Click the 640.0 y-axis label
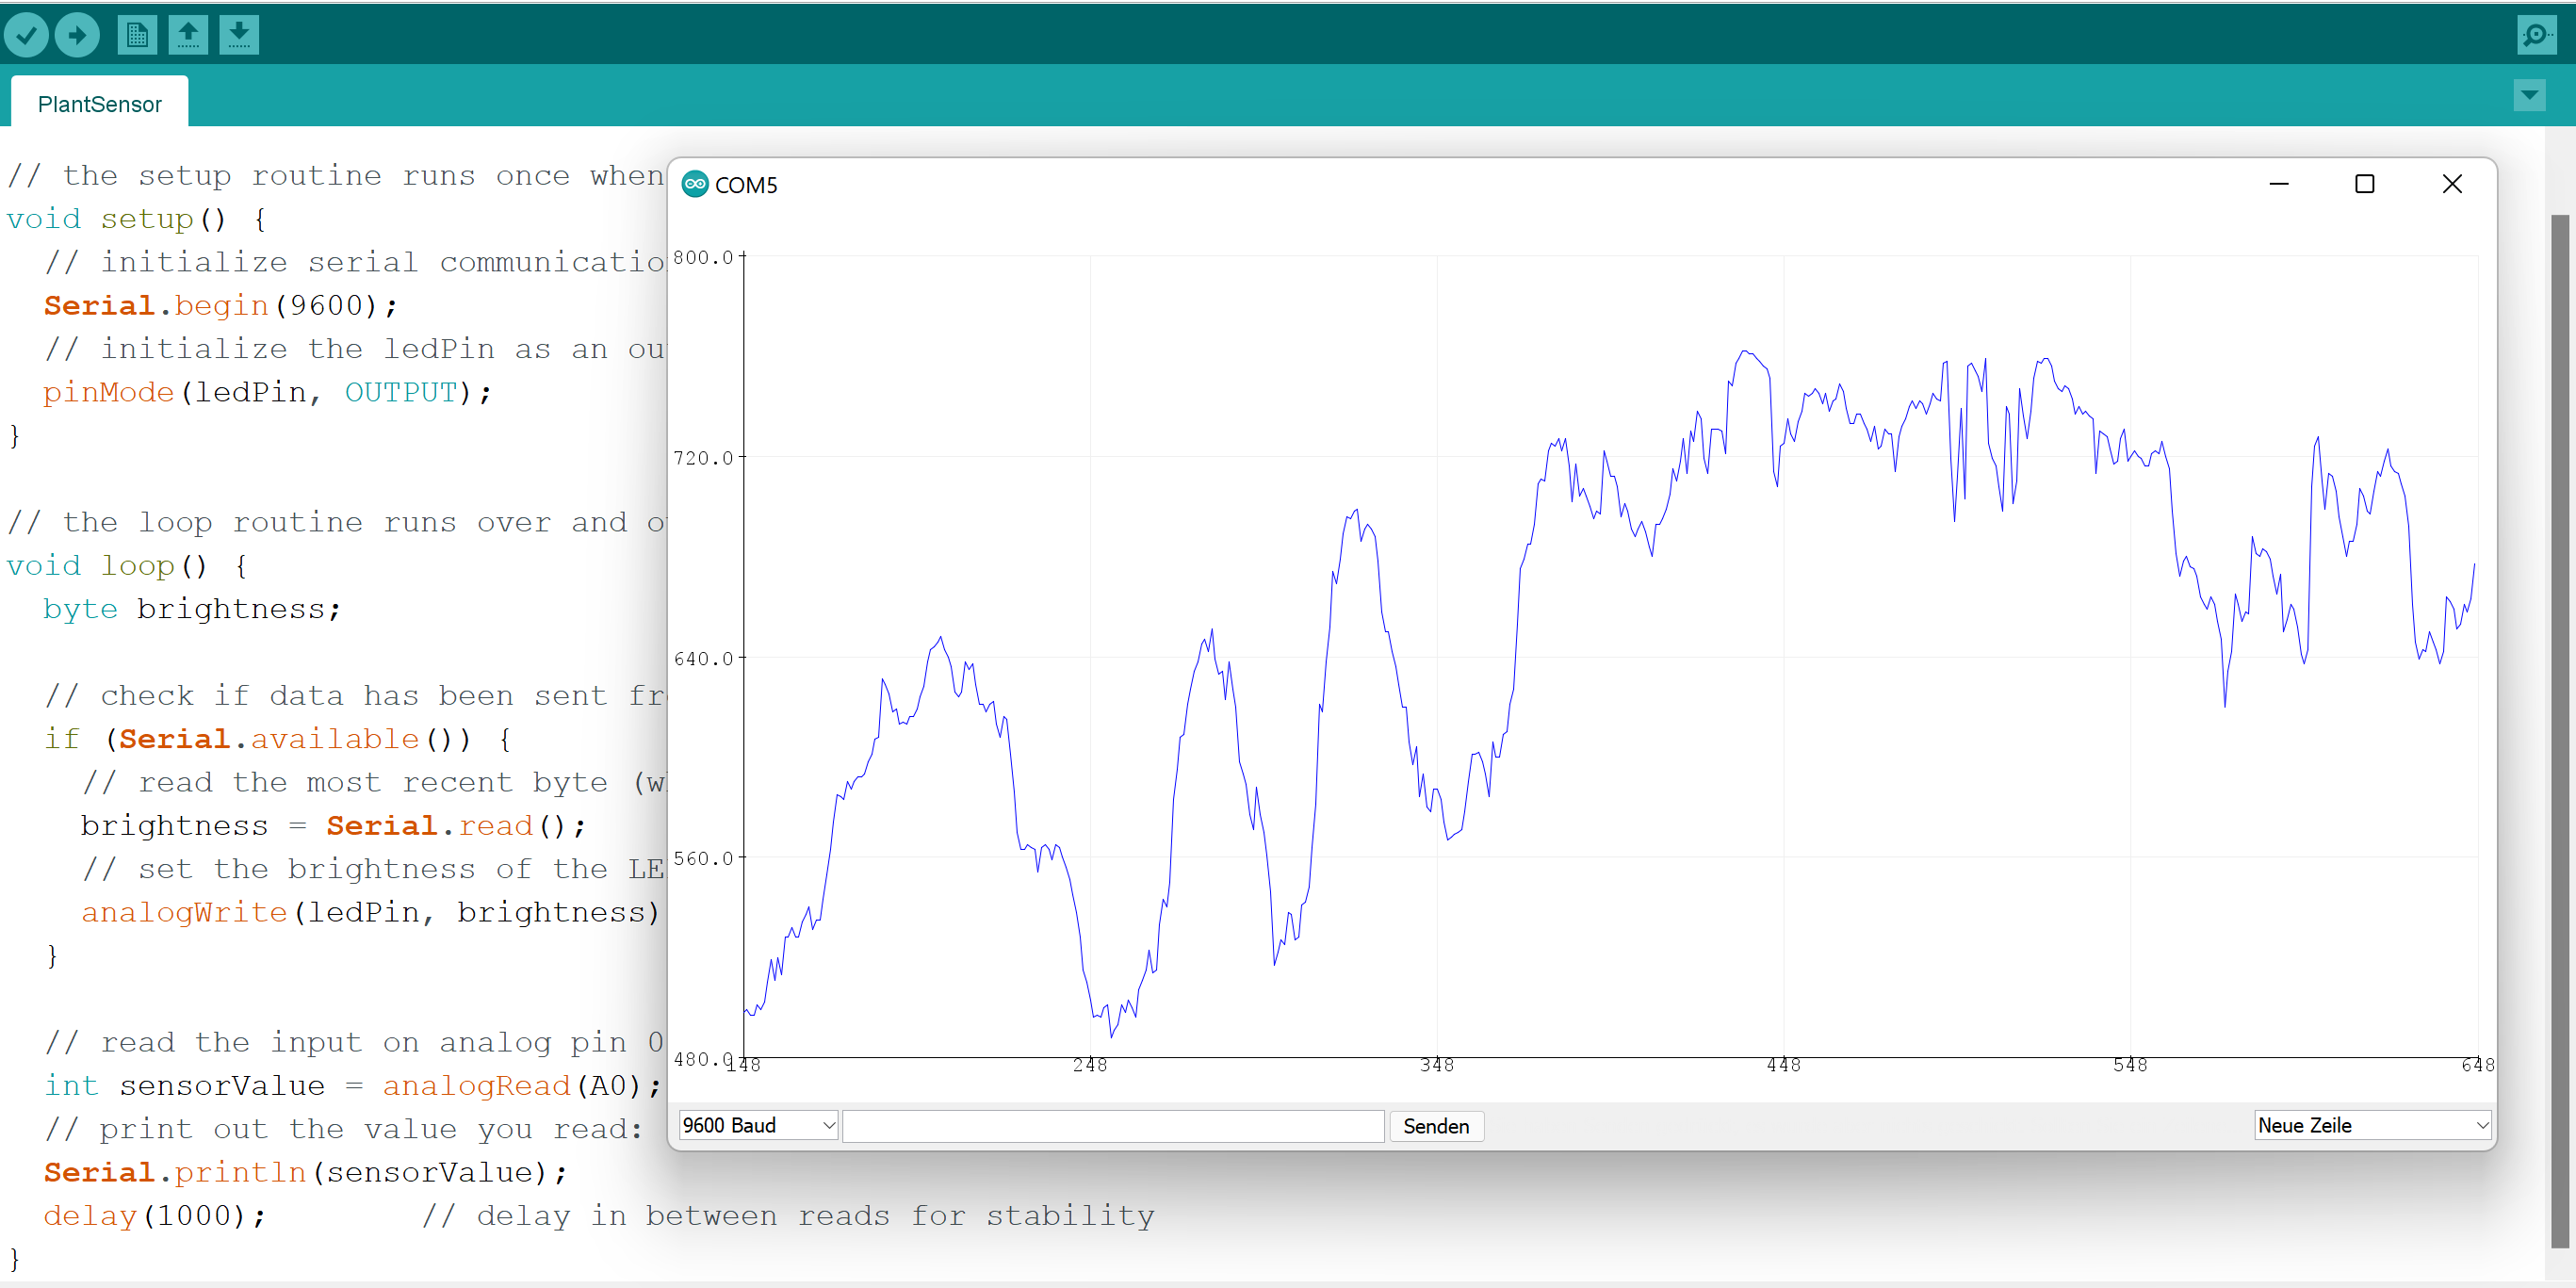2576x1288 pixels. (x=703, y=659)
